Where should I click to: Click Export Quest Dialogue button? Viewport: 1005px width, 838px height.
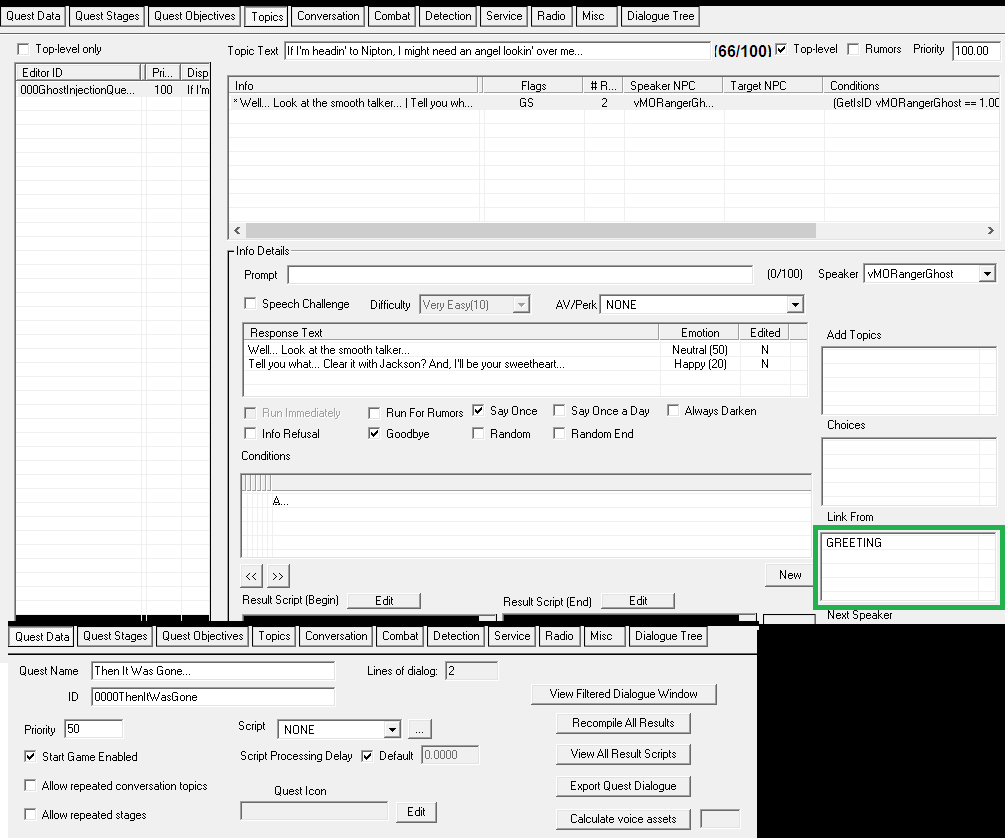pyautogui.click(x=623, y=786)
